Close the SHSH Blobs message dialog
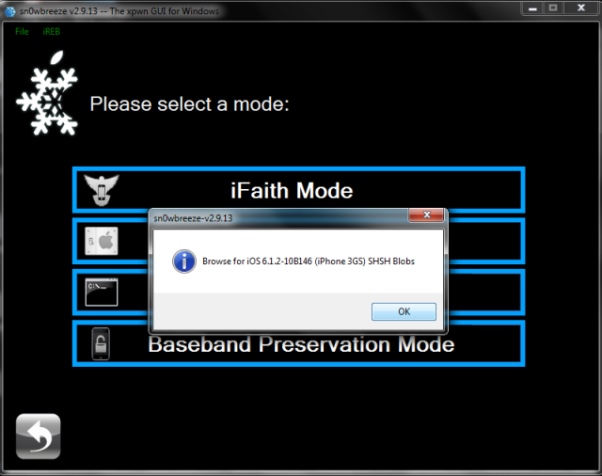 (x=427, y=215)
